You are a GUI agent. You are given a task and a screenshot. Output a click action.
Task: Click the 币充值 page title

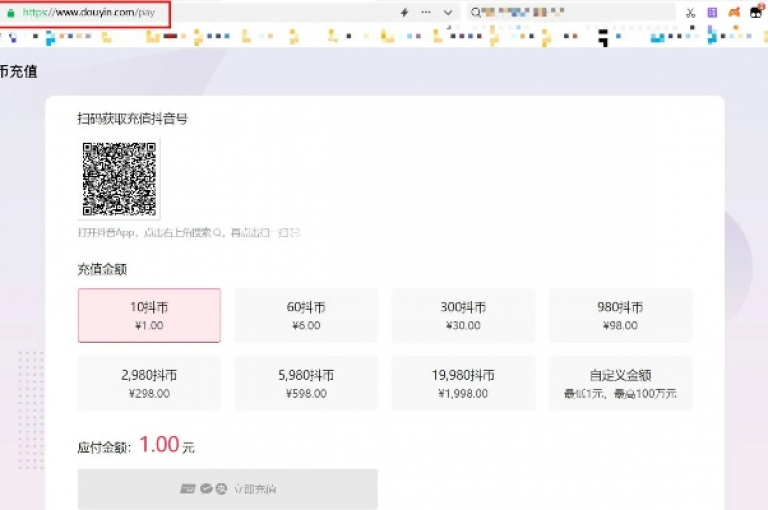tap(18, 72)
